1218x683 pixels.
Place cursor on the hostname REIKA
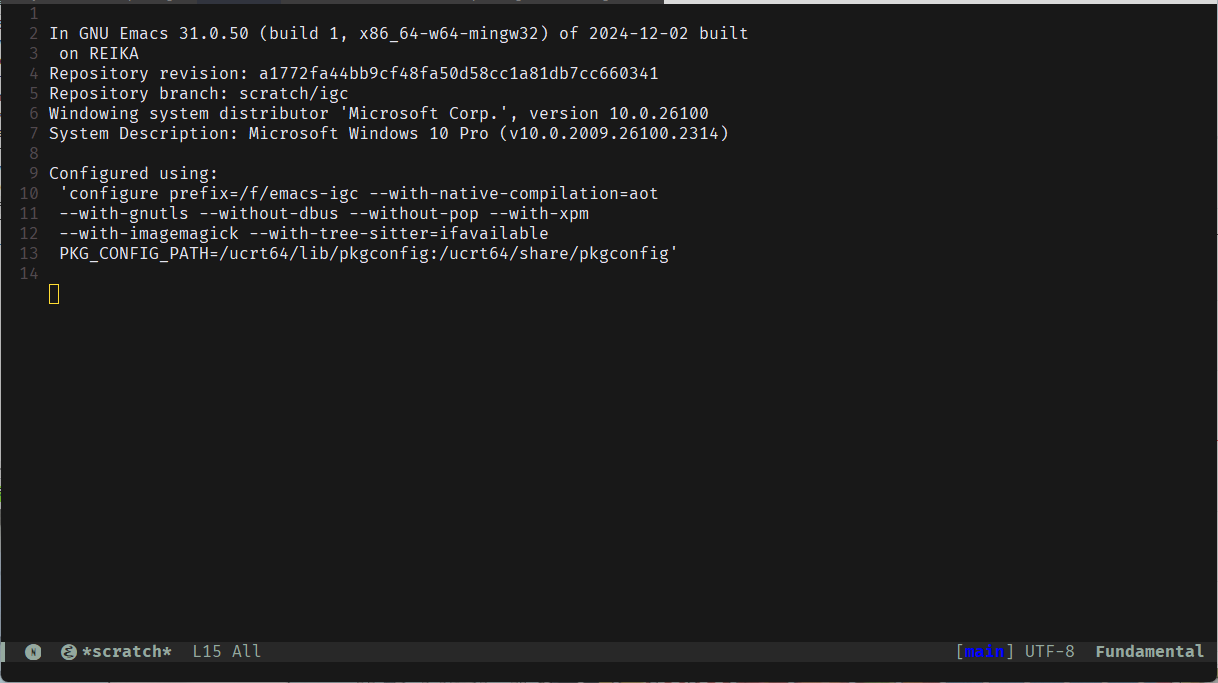(x=114, y=53)
